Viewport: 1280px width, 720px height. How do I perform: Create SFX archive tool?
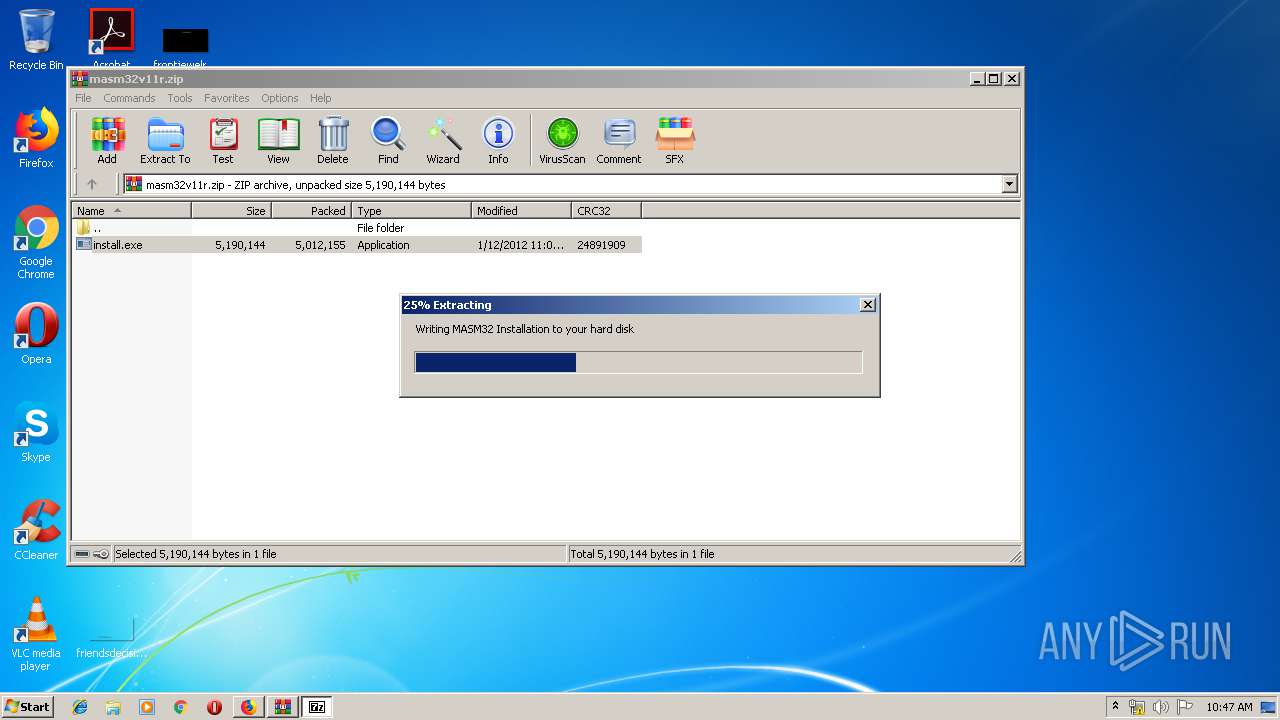675,141
